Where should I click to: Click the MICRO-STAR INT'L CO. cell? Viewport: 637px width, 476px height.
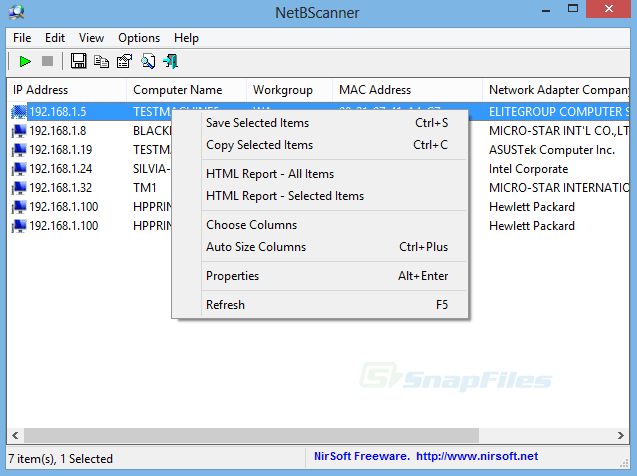coord(559,131)
